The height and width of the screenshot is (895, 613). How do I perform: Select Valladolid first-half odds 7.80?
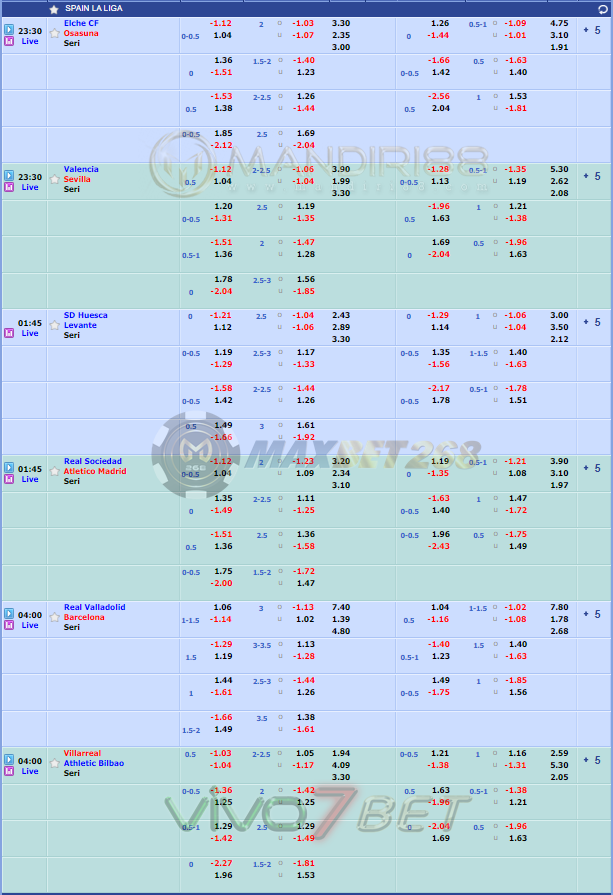click(x=559, y=608)
